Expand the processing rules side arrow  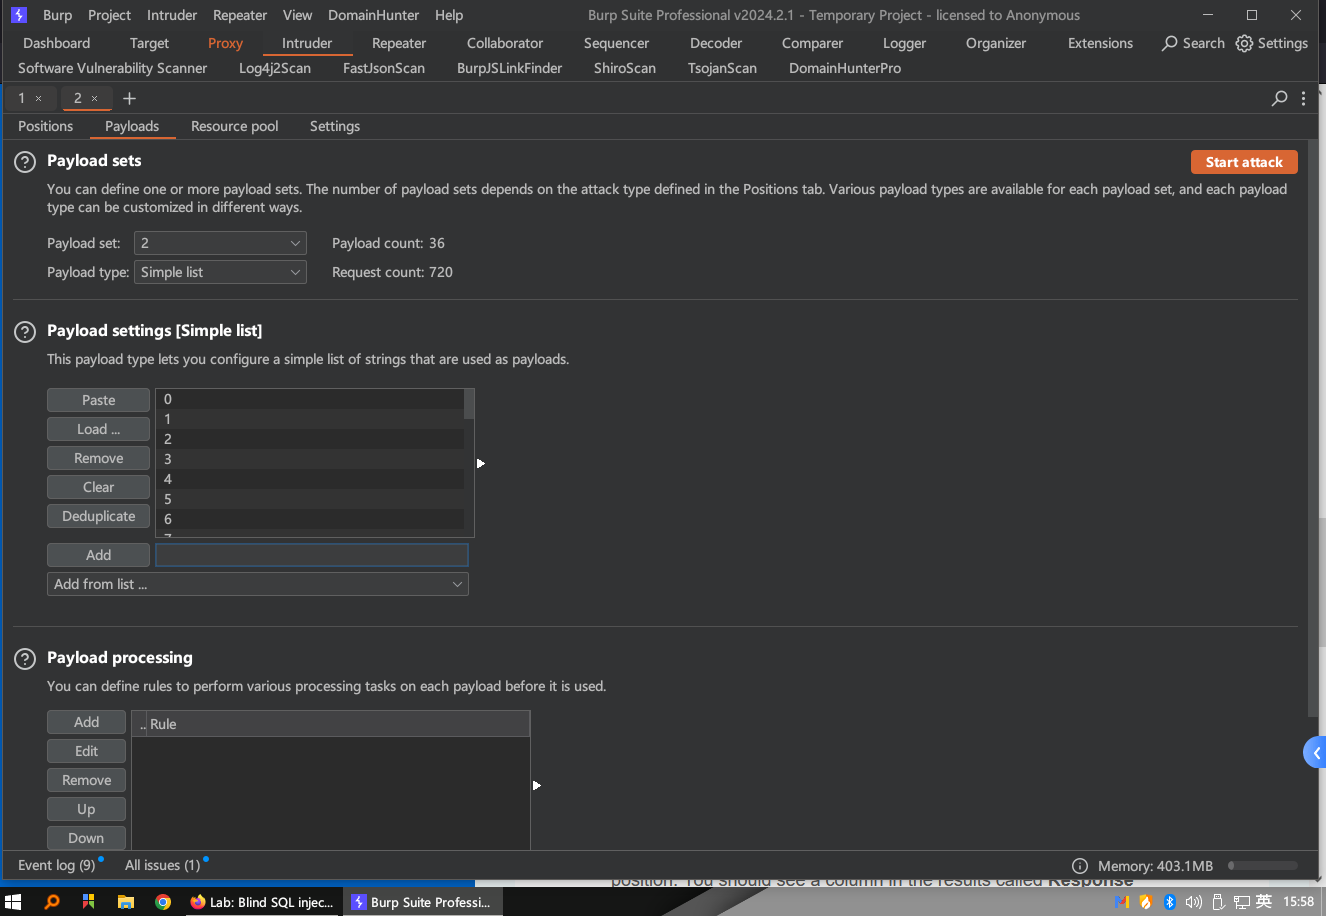pos(537,785)
